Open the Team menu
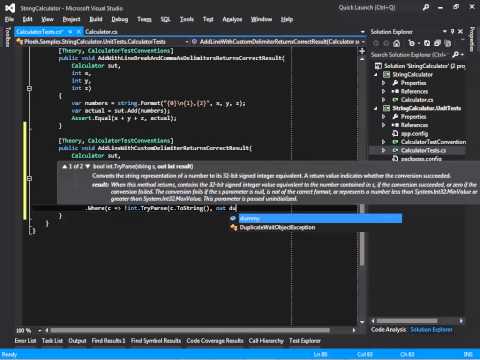The height and width of the screenshot is (360, 480). pyautogui.click(x=144, y=19)
